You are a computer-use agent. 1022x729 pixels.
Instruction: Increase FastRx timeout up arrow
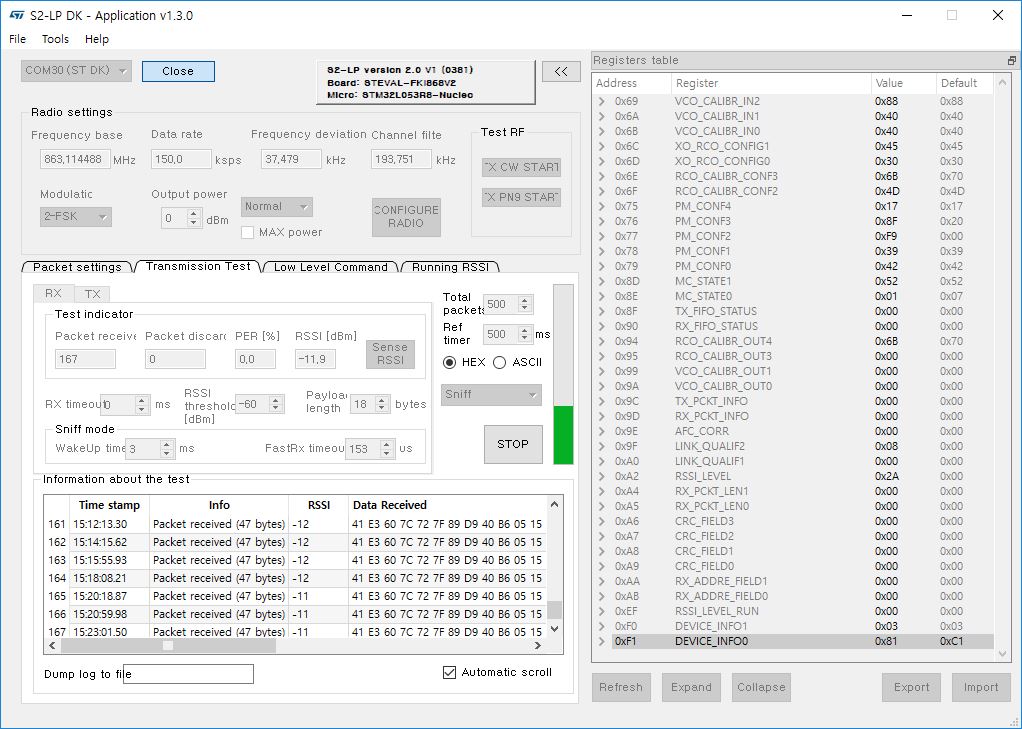[387, 444]
